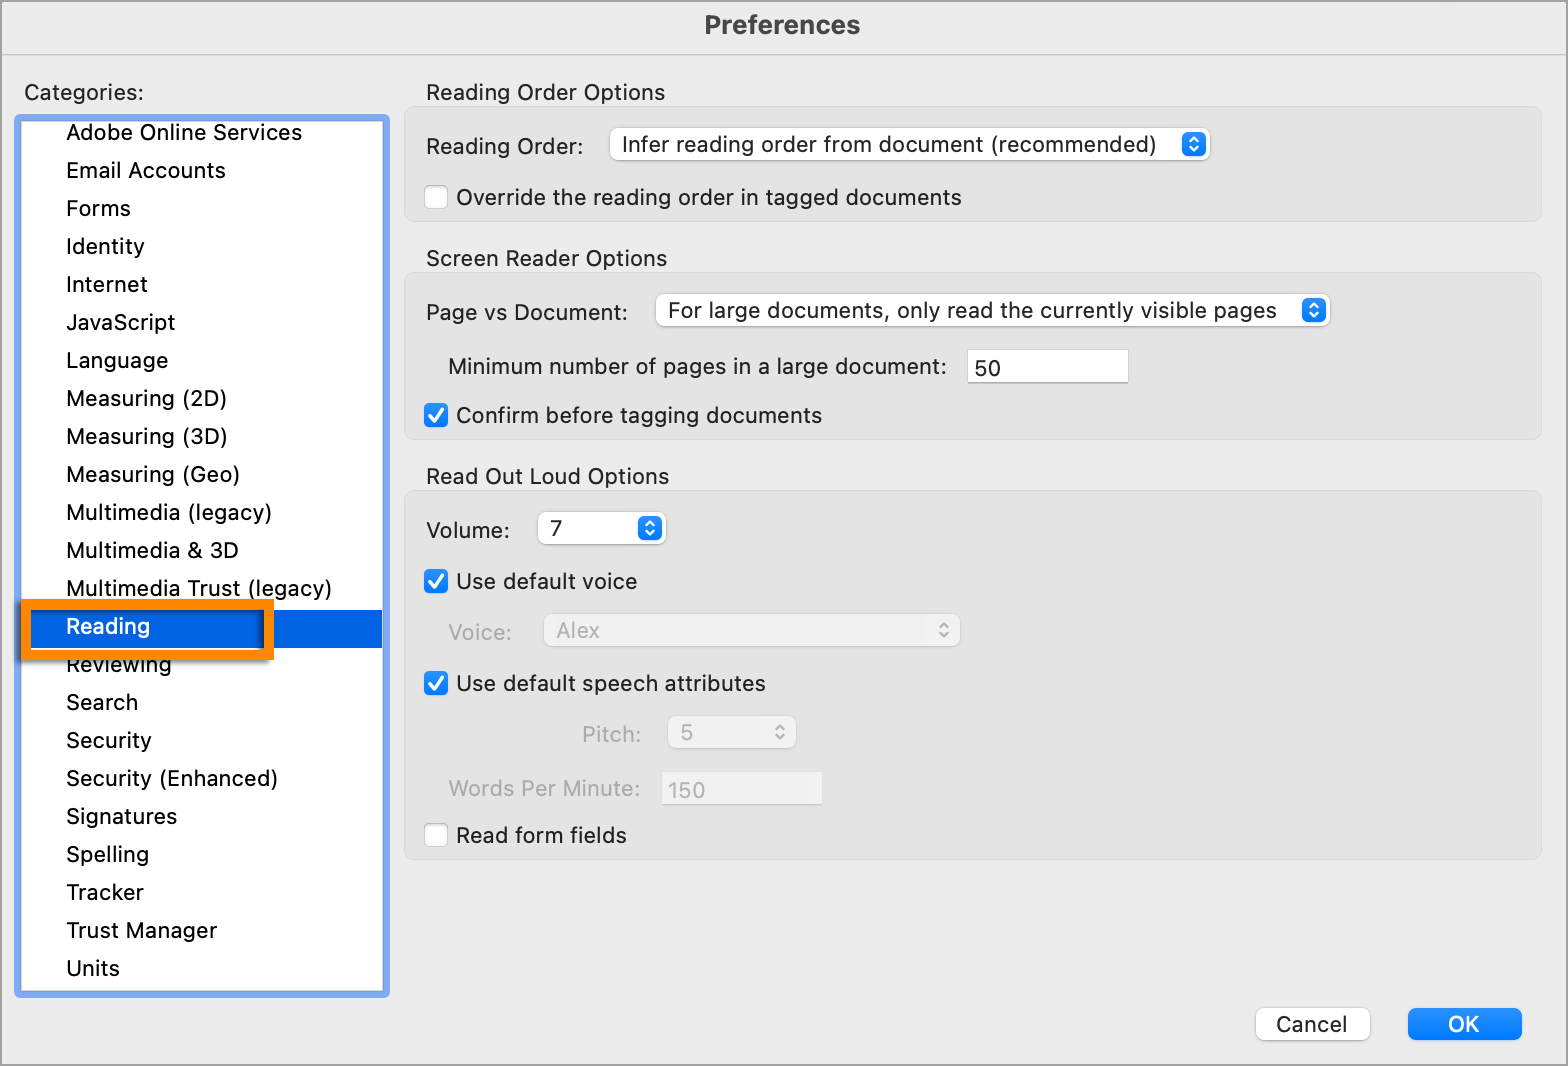Enable Override the reading order checkbox

pos(436,197)
